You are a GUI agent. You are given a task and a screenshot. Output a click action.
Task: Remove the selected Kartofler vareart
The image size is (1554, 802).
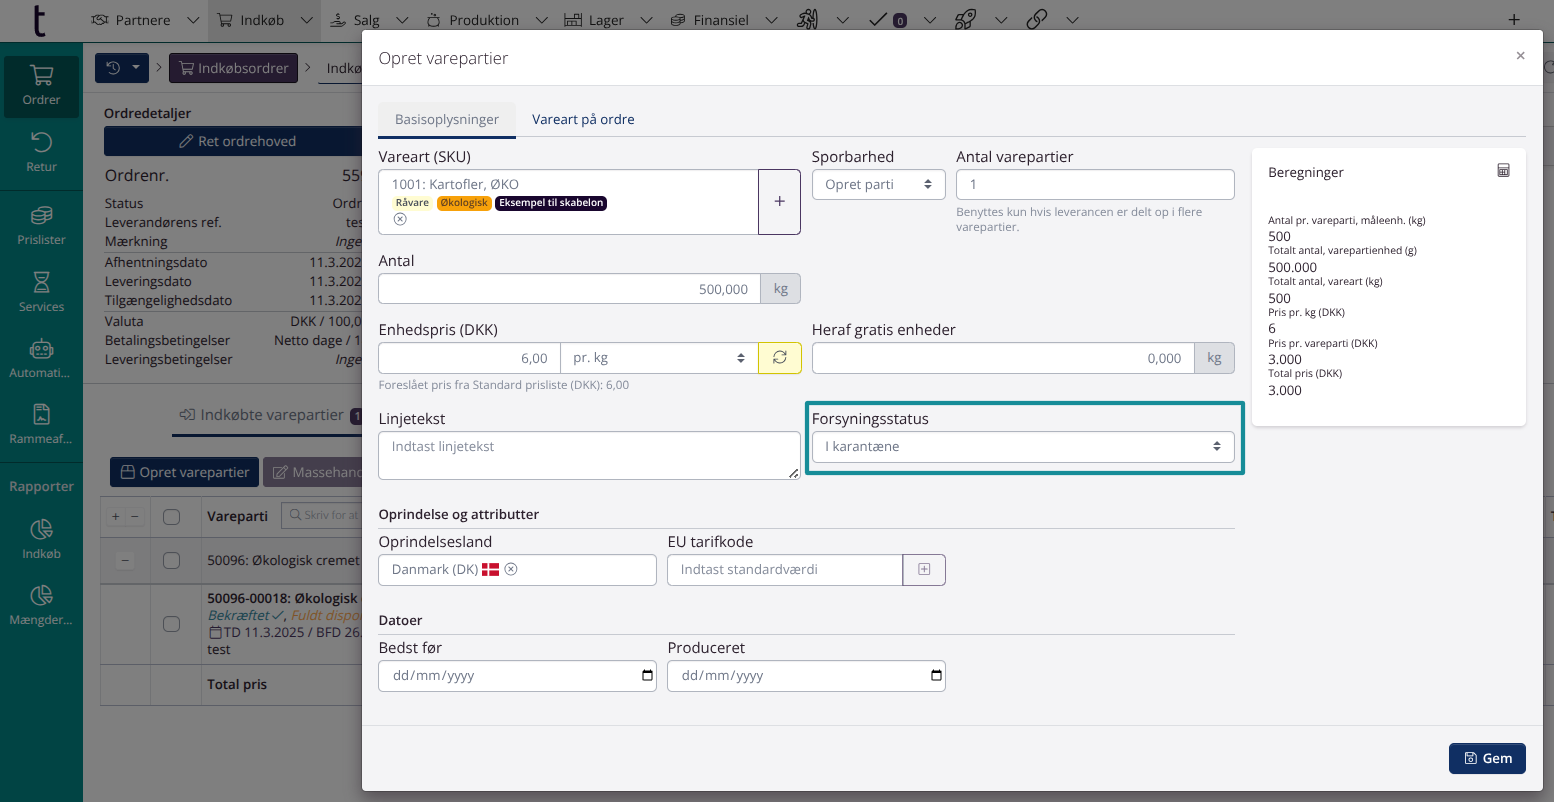tap(400, 219)
